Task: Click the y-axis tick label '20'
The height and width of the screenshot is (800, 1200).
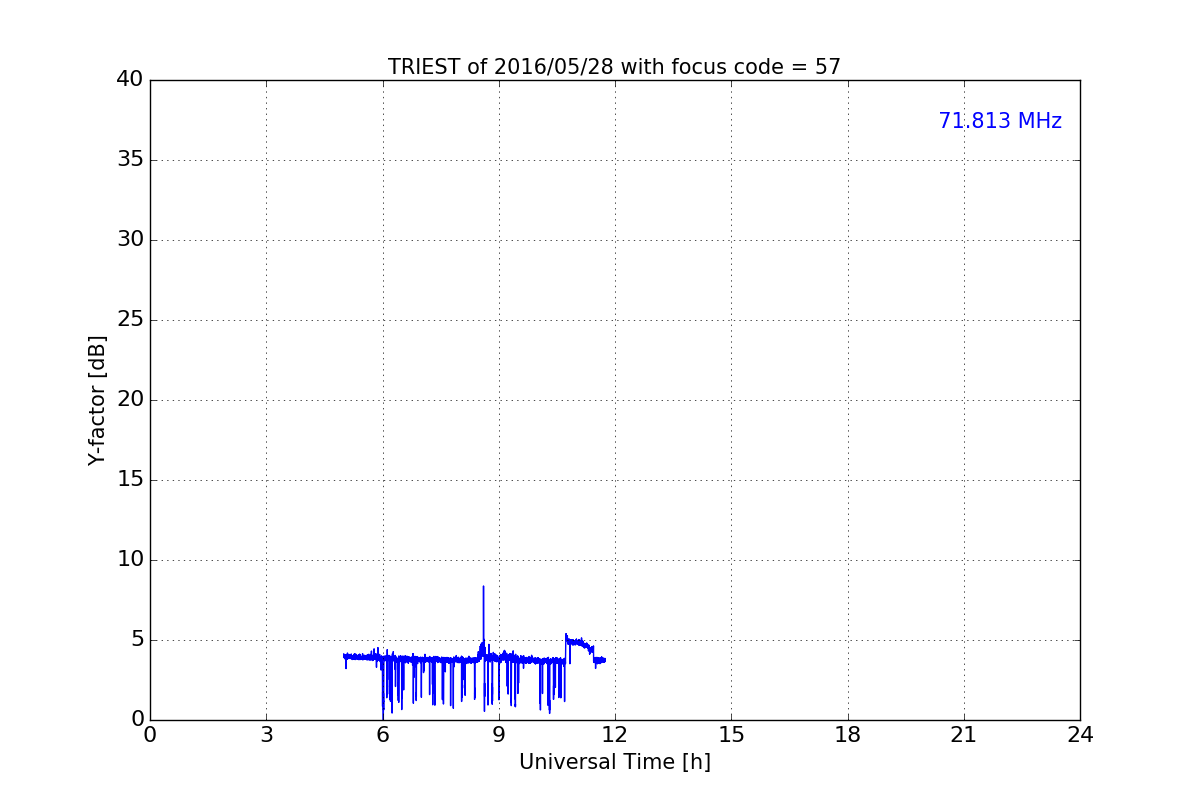Action: 130,400
